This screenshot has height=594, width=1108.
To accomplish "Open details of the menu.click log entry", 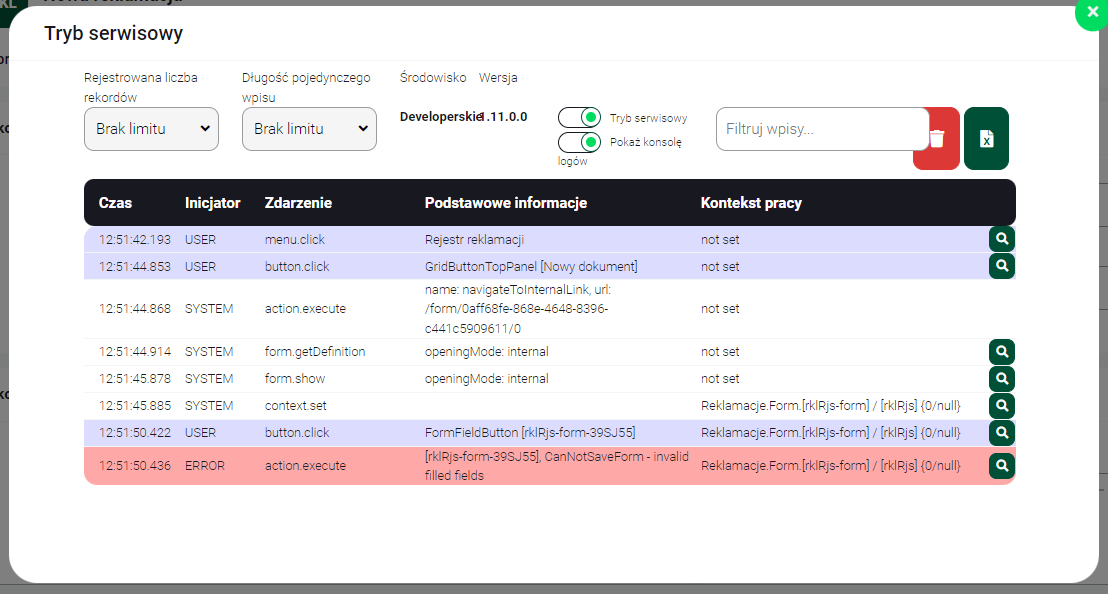I will (1002, 239).
